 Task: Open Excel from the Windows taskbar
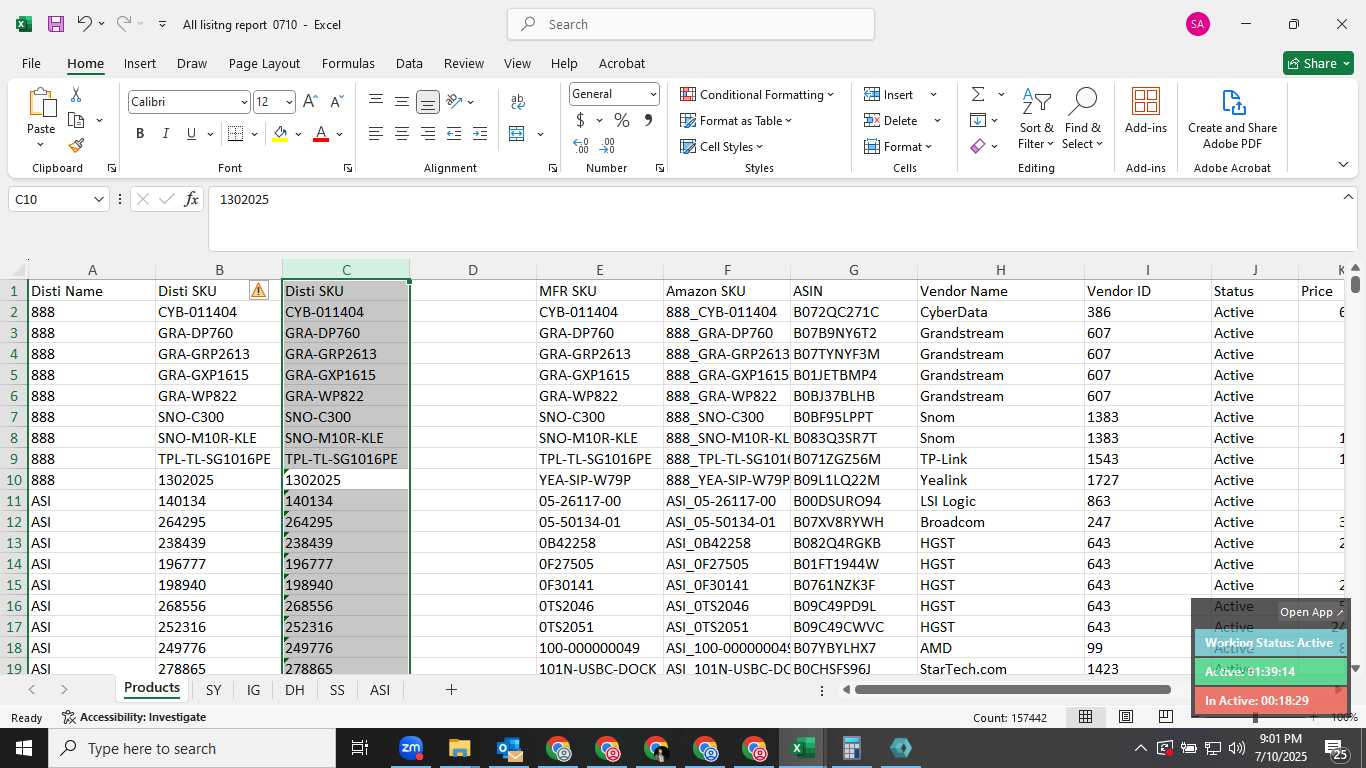pos(802,748)
